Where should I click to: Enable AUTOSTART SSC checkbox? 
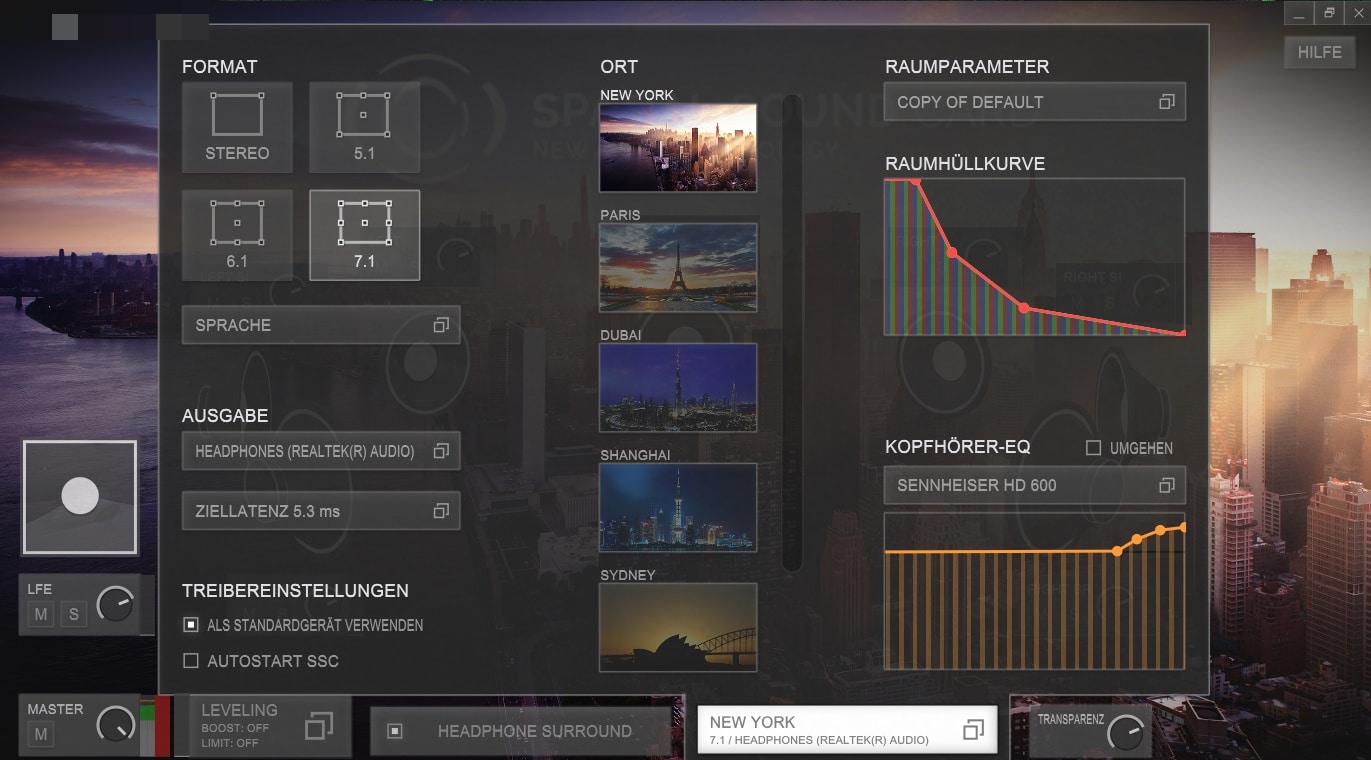pyautogui.click(x=191, y=661)
